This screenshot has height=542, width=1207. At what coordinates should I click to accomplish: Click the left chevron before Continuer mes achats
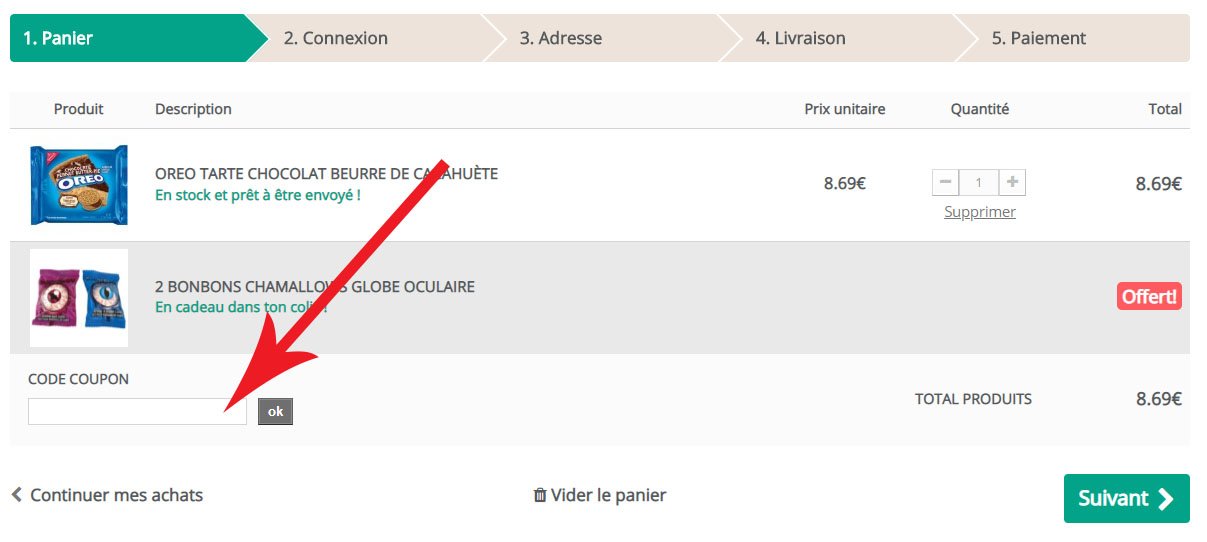pyautogui.click(x=17, y=495)
